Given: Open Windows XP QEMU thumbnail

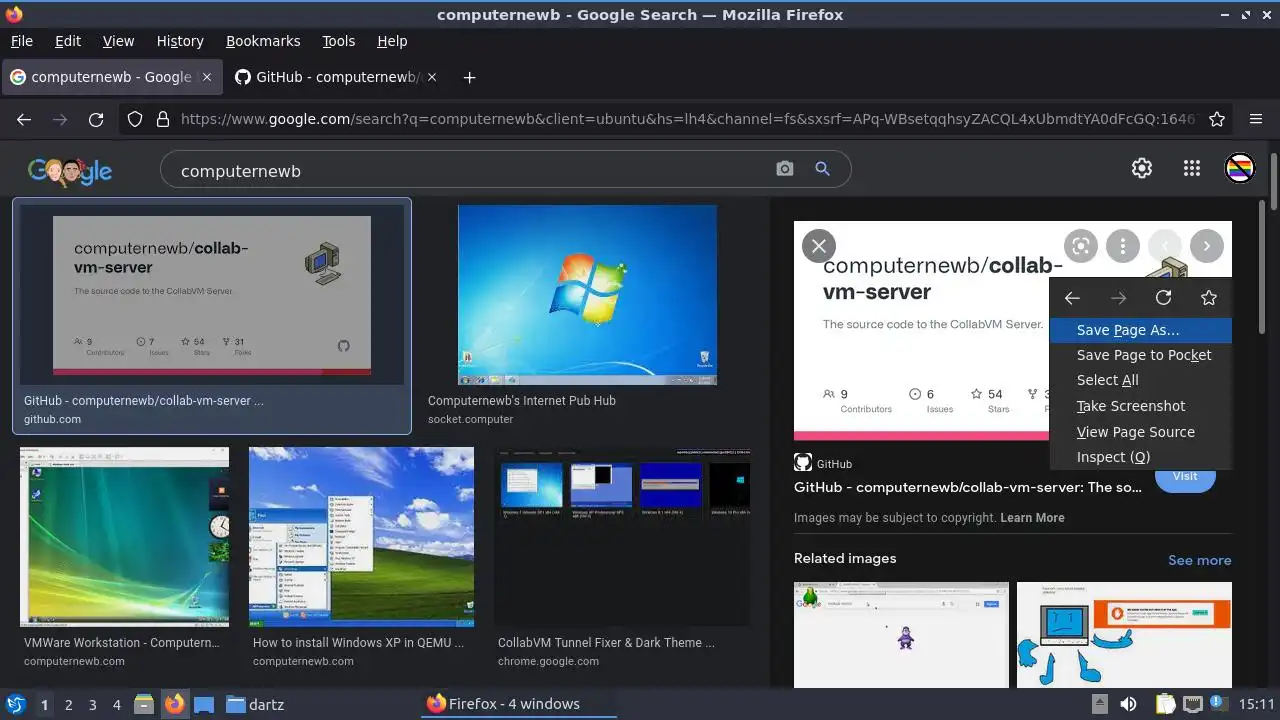Looking at the screenshot, I should tap(361, 537).
